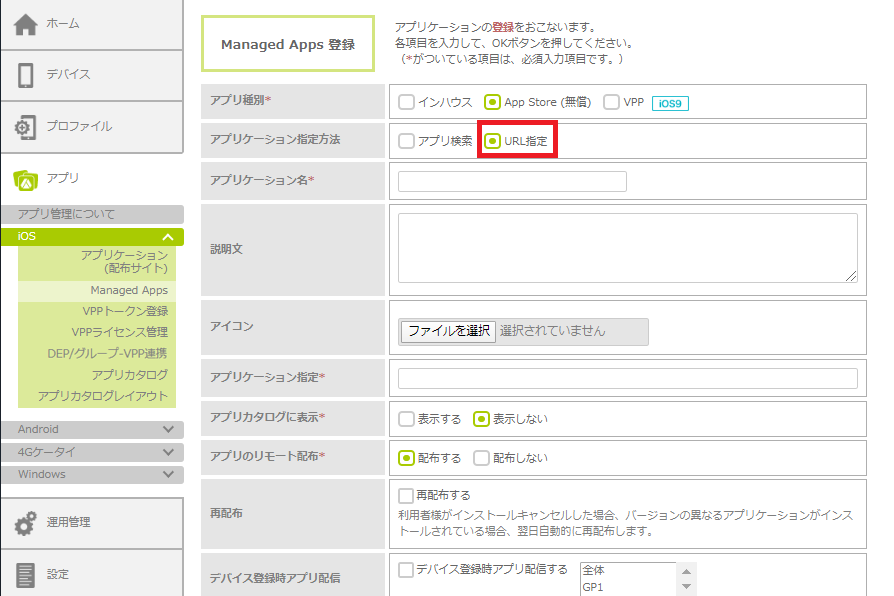Open Managed Apps in the sidebar
This screenshot has width=894, height=596.
point(129,290)
